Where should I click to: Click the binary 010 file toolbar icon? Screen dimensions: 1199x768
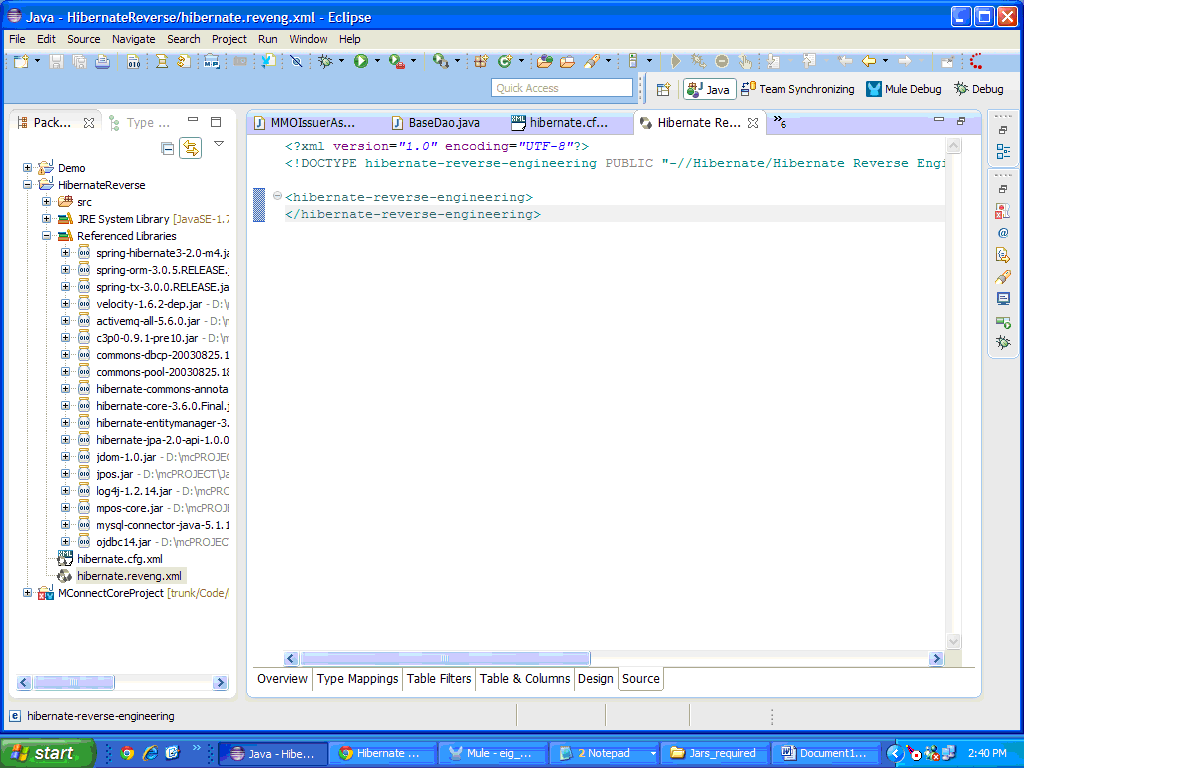(x=133, y=61)
